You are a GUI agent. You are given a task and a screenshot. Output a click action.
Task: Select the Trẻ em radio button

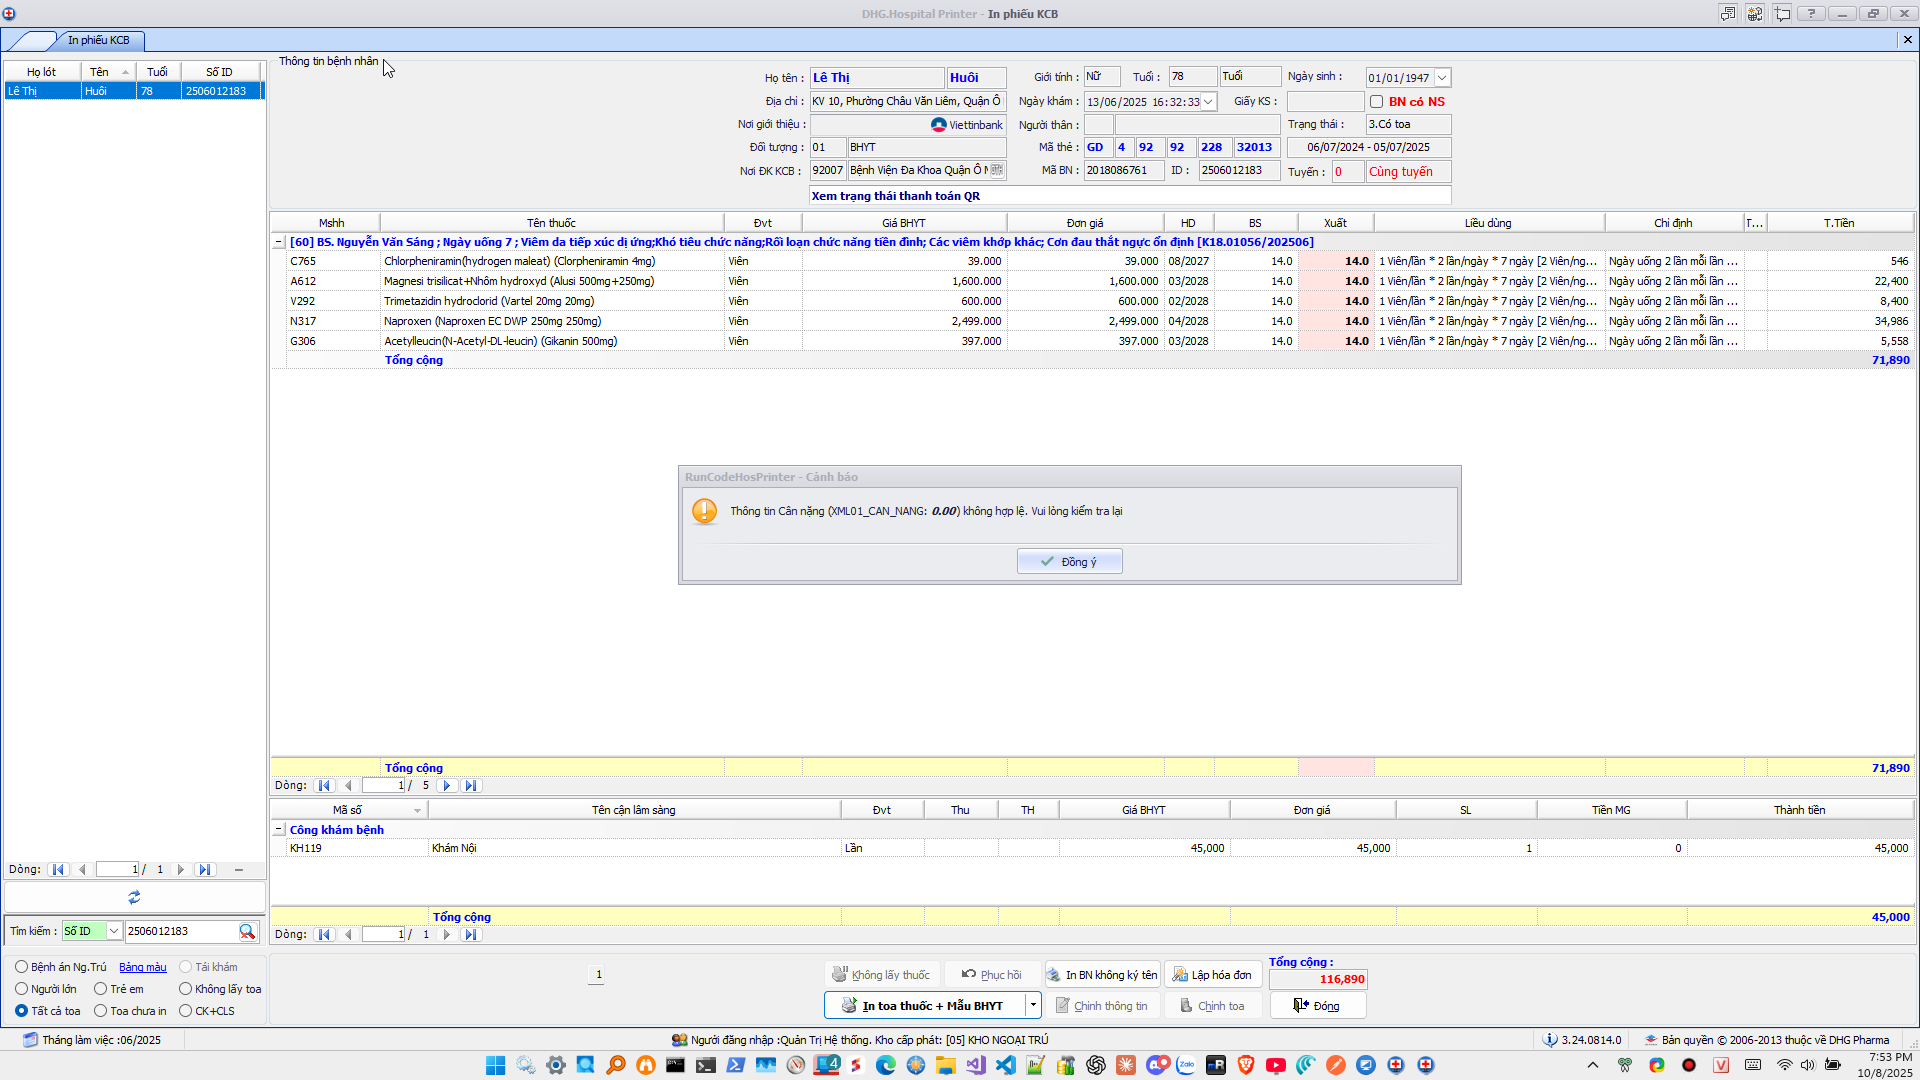[101, 989]
